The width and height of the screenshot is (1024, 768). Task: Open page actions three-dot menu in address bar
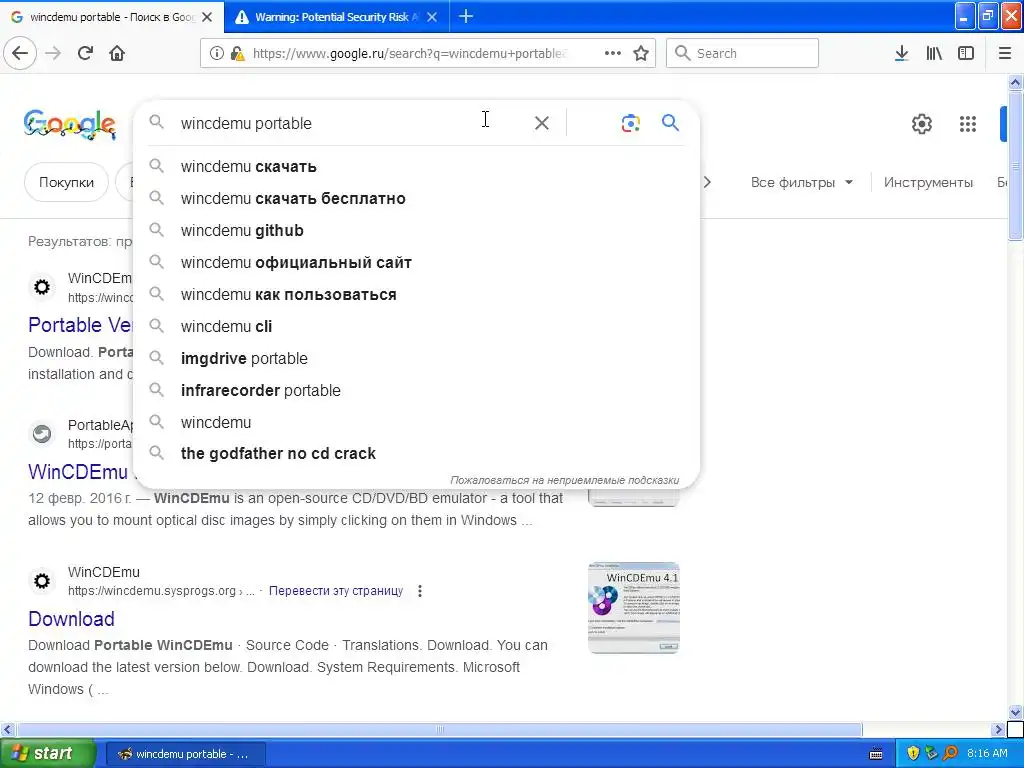[x=613, y=53]
